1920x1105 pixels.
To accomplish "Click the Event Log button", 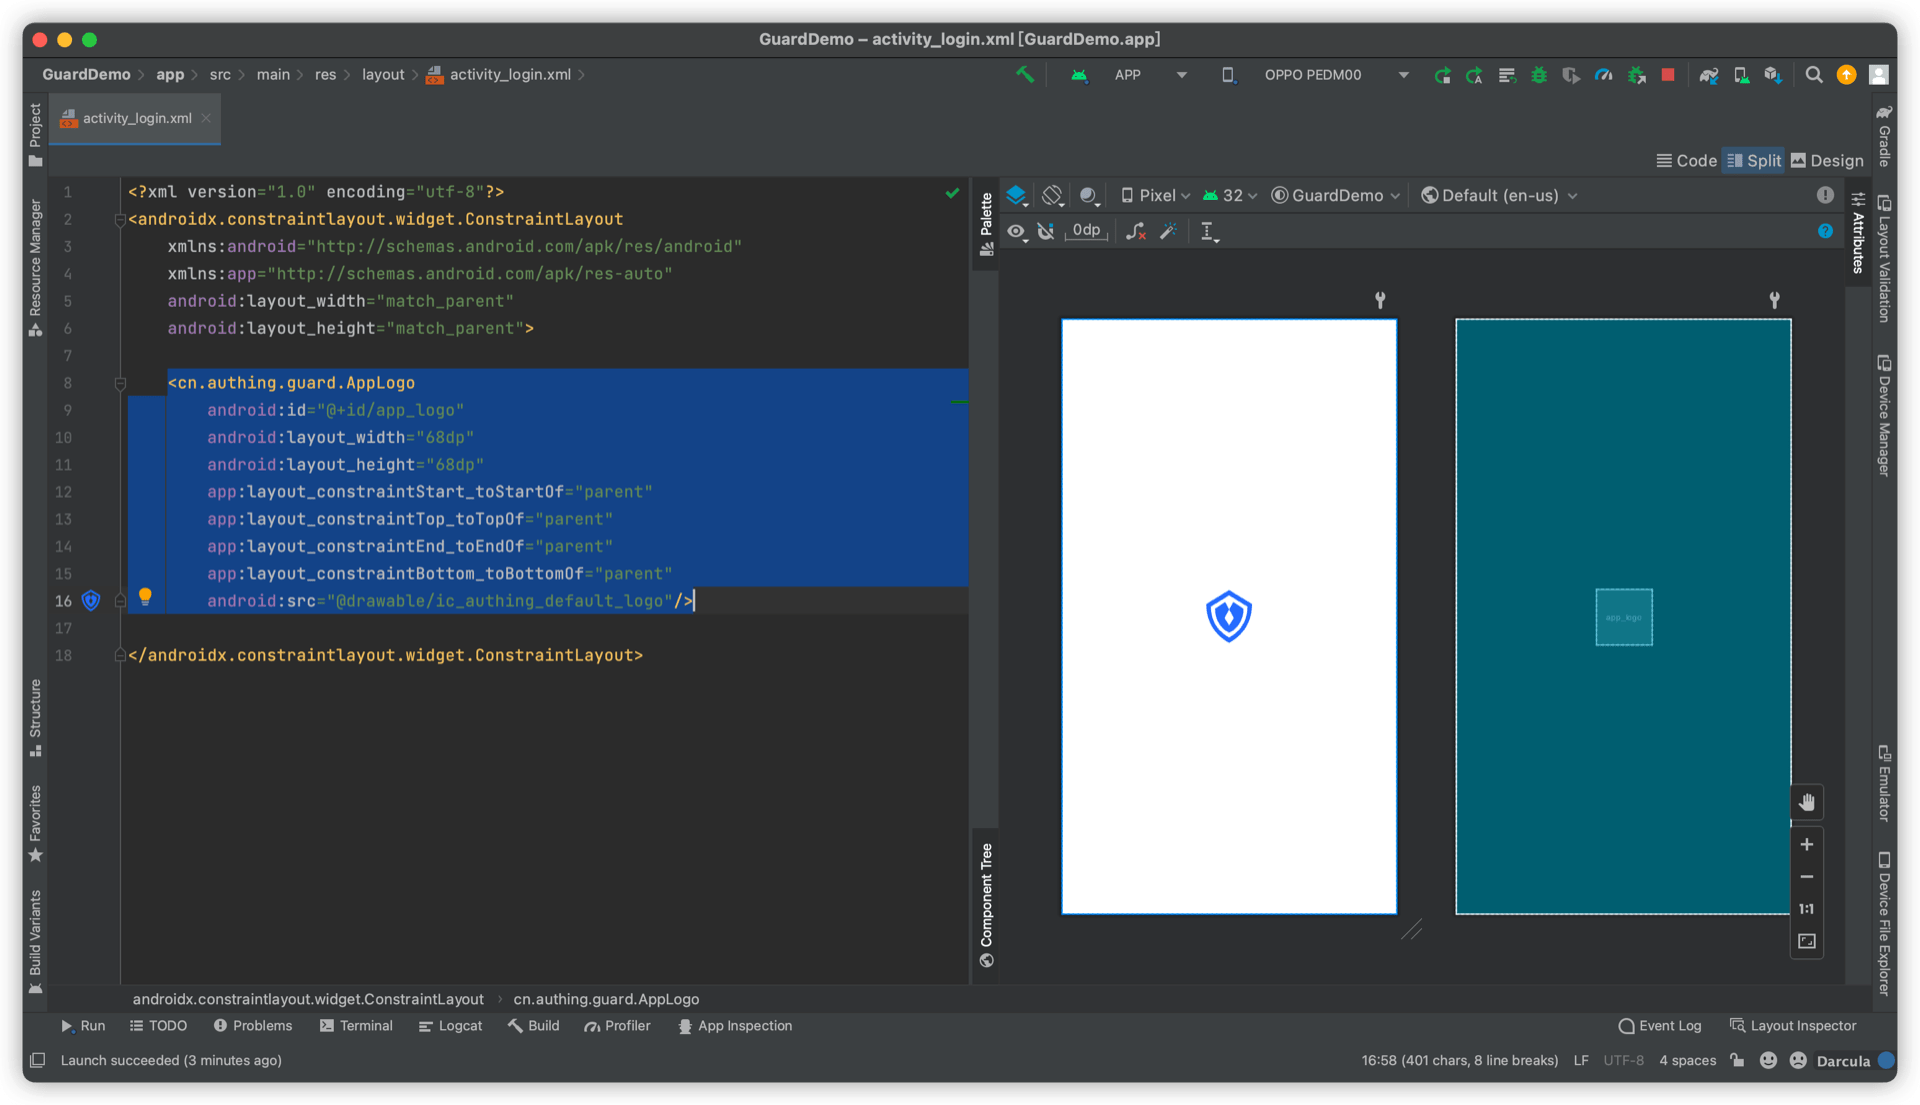I will coord(1659,1026).
